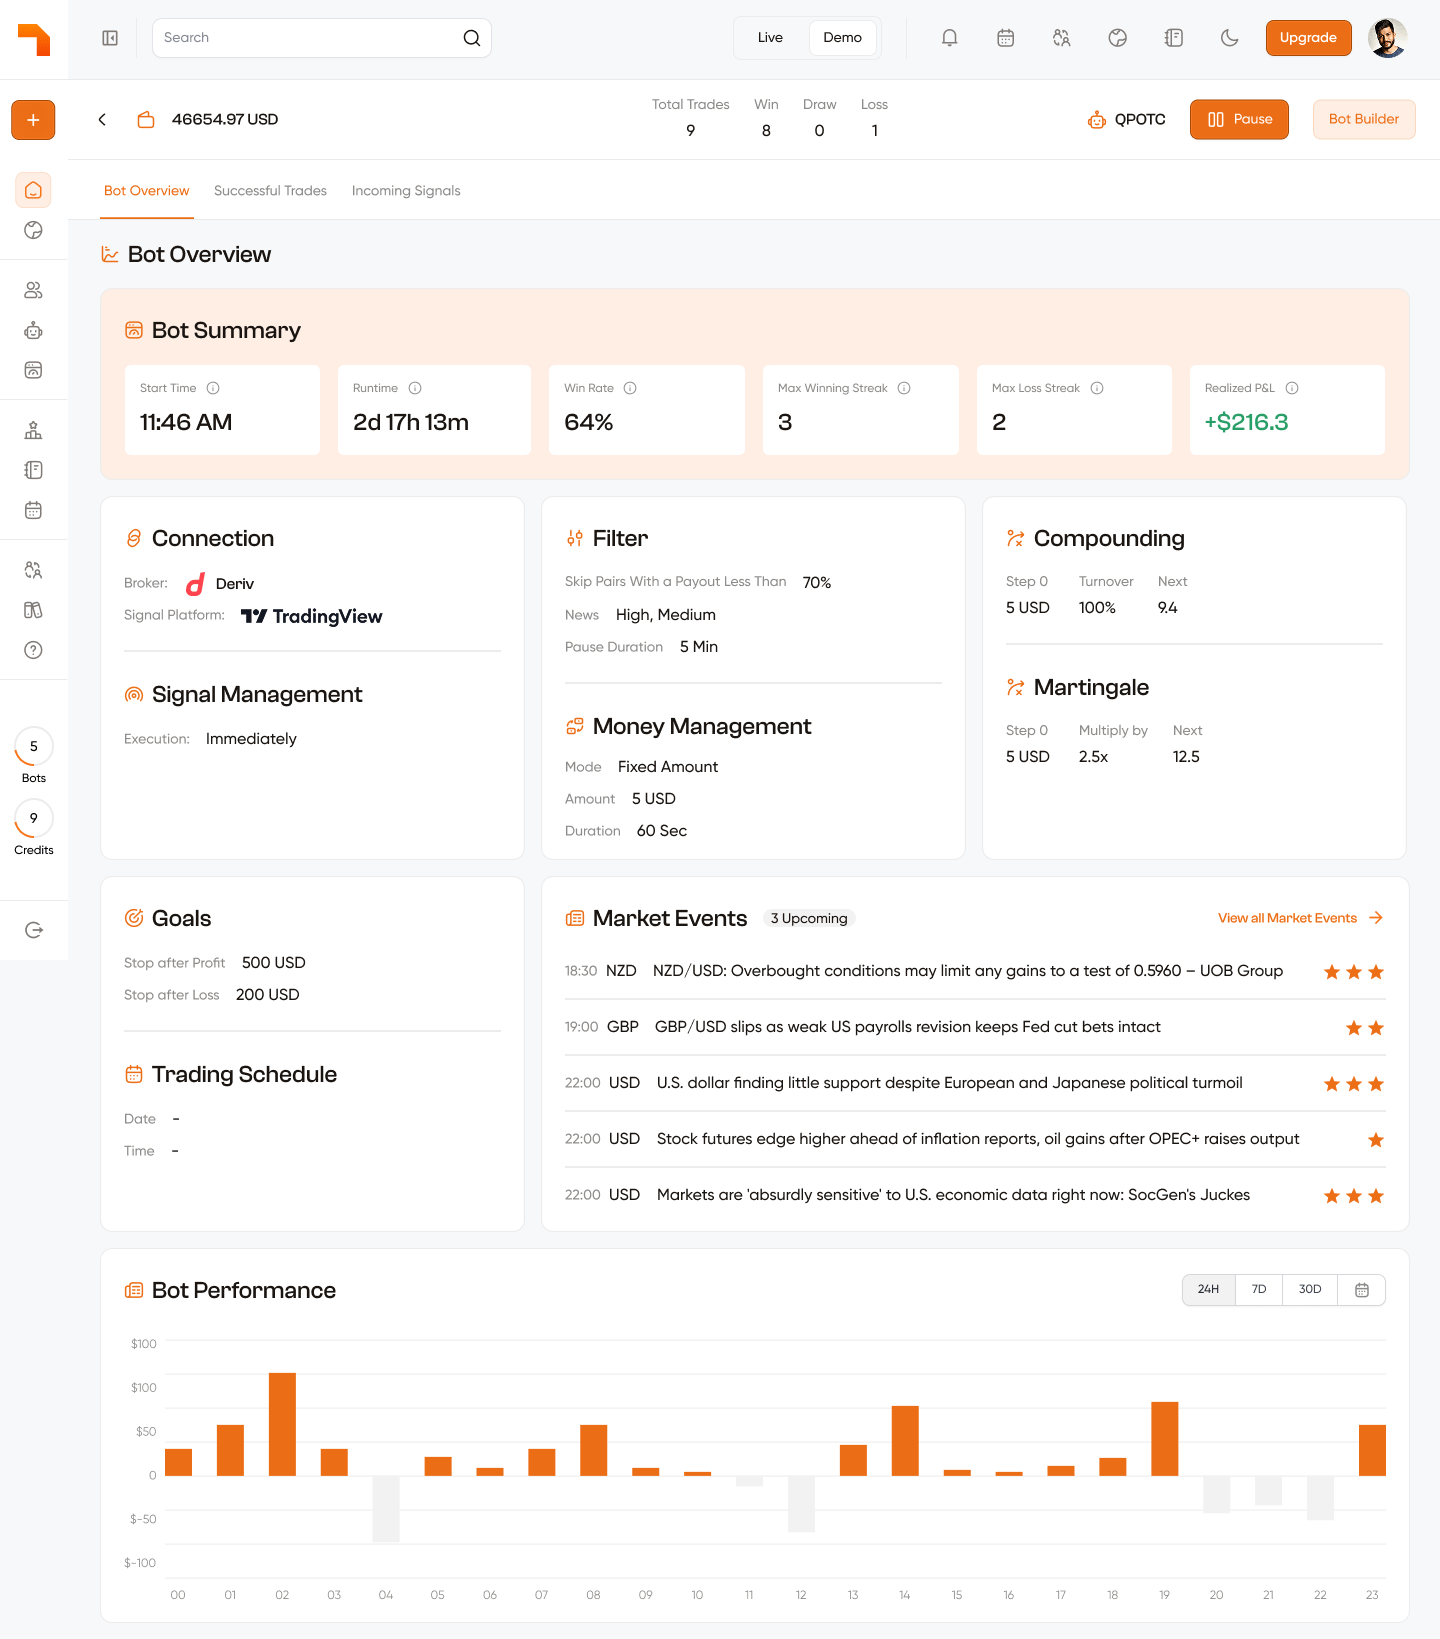Click the Realized P&L info icon

(x=1292, y=388)
